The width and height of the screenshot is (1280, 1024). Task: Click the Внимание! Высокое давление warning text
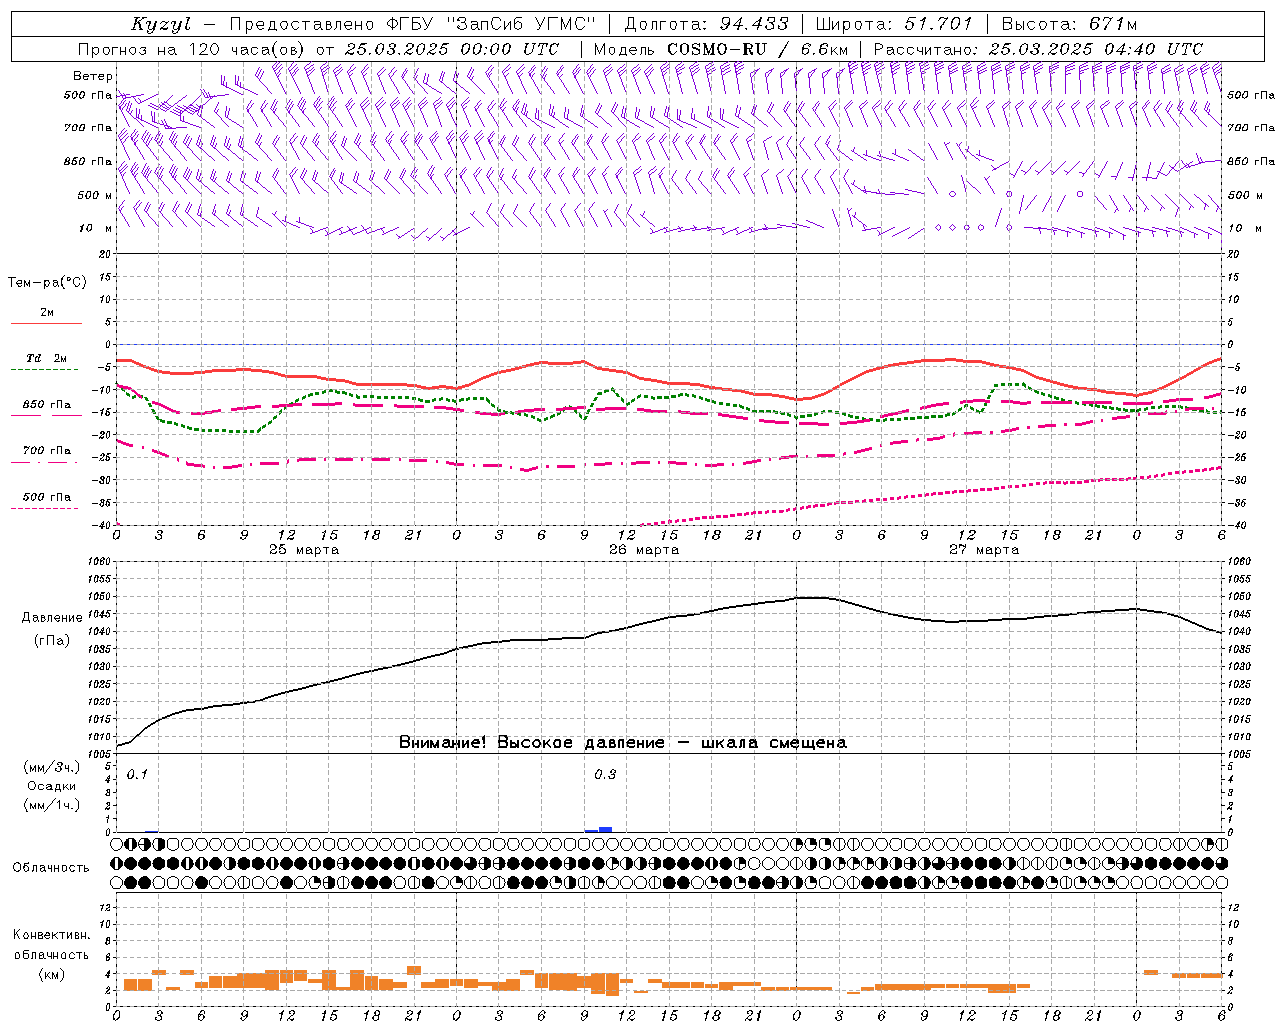623,742
